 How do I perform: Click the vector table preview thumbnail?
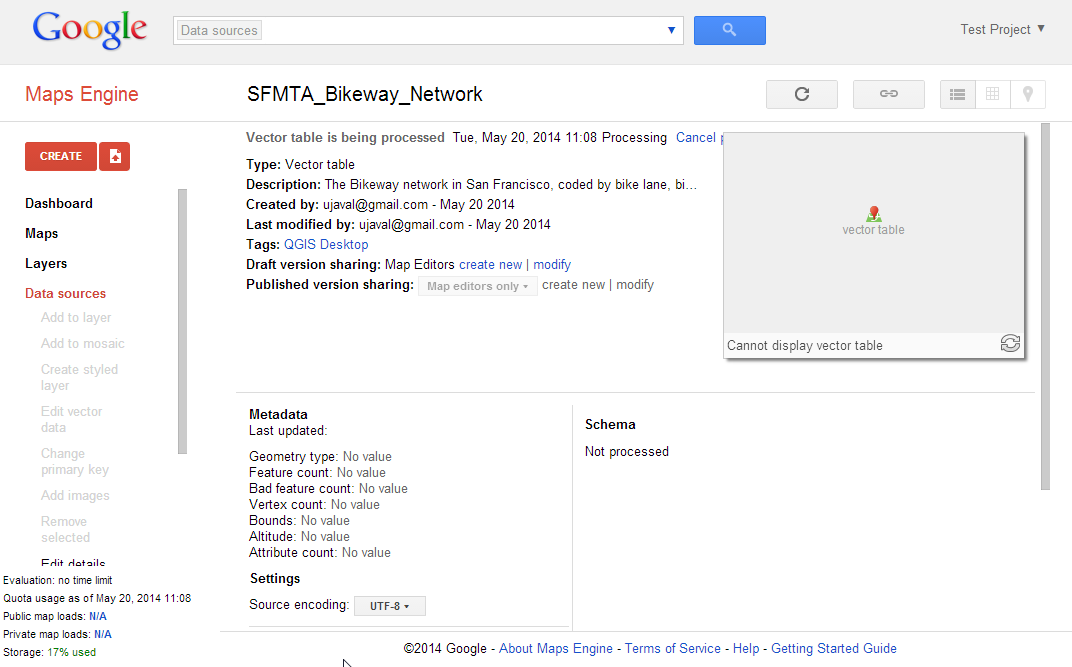[873, 232]
